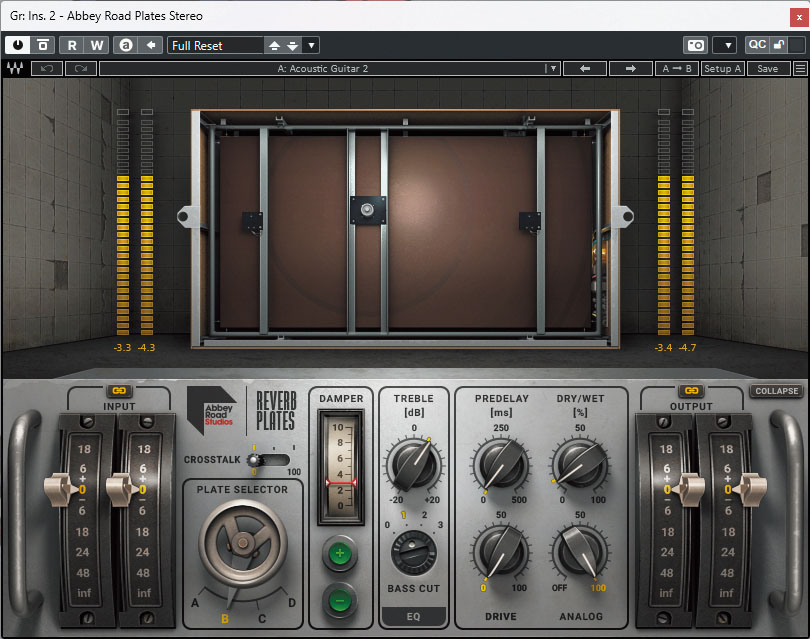Toggle the Input channel link icon

119,391
